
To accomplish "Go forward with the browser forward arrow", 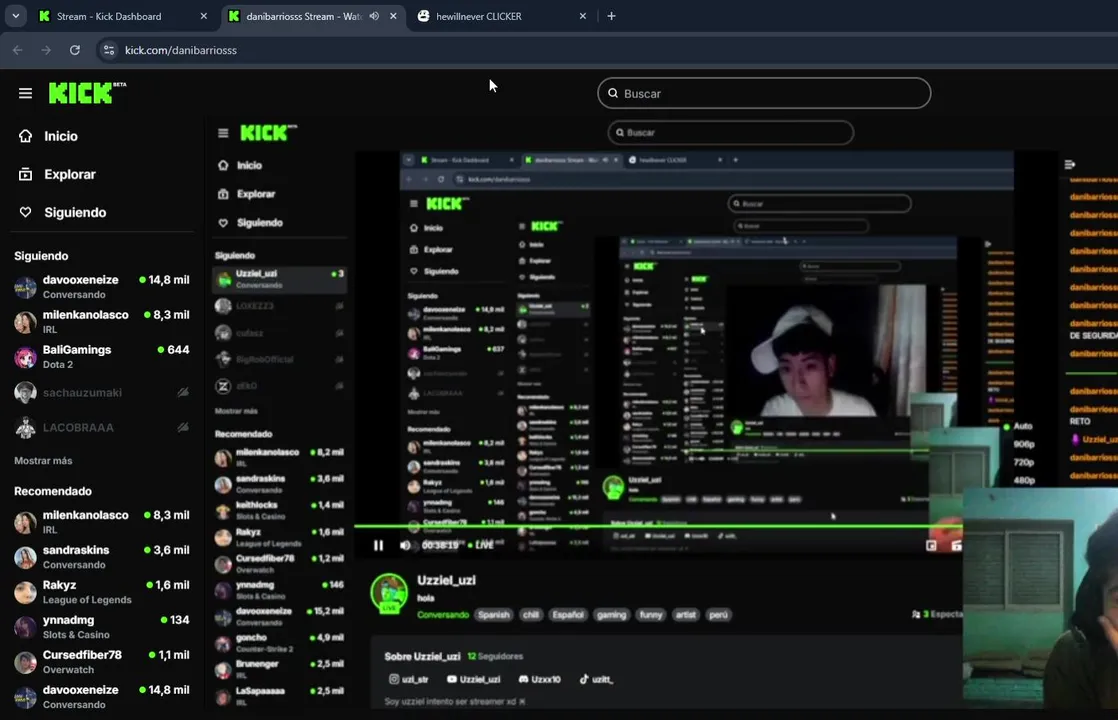I will 46,50.
